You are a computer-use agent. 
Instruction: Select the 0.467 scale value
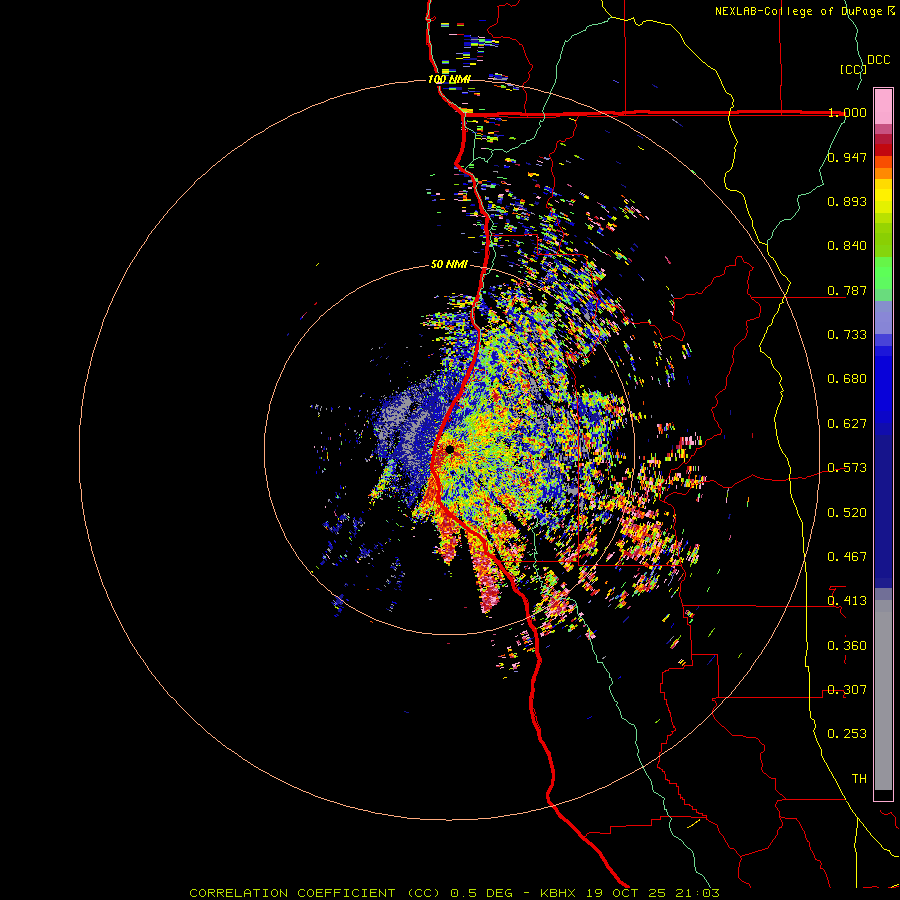point(847,557)
